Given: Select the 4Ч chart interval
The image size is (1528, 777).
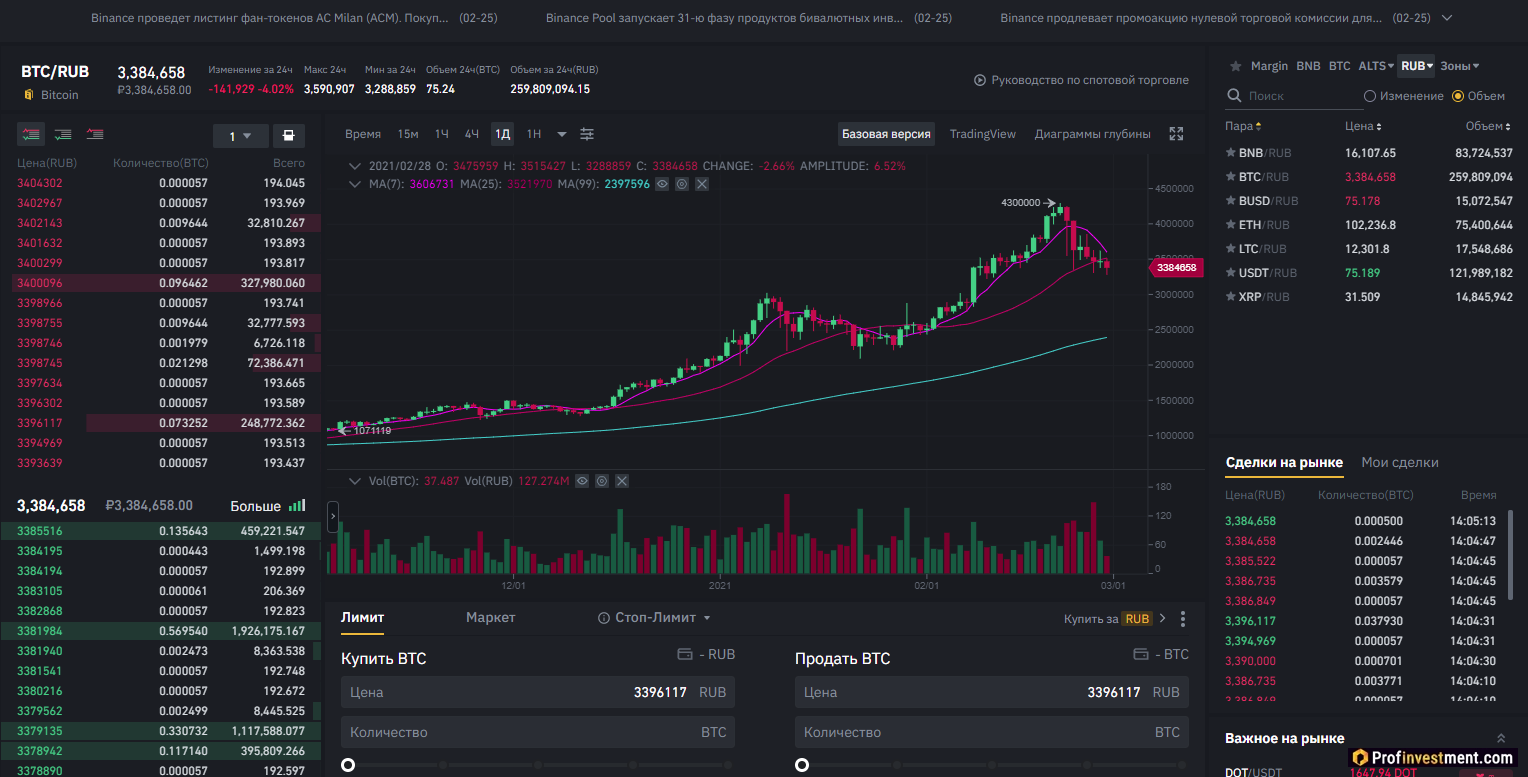Looking at the screenshot, I should [x=472, y=134].
